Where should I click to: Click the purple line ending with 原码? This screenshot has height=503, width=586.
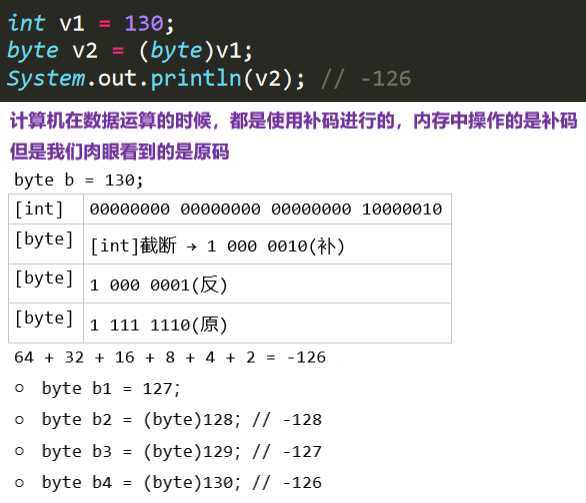coord(120,151)
